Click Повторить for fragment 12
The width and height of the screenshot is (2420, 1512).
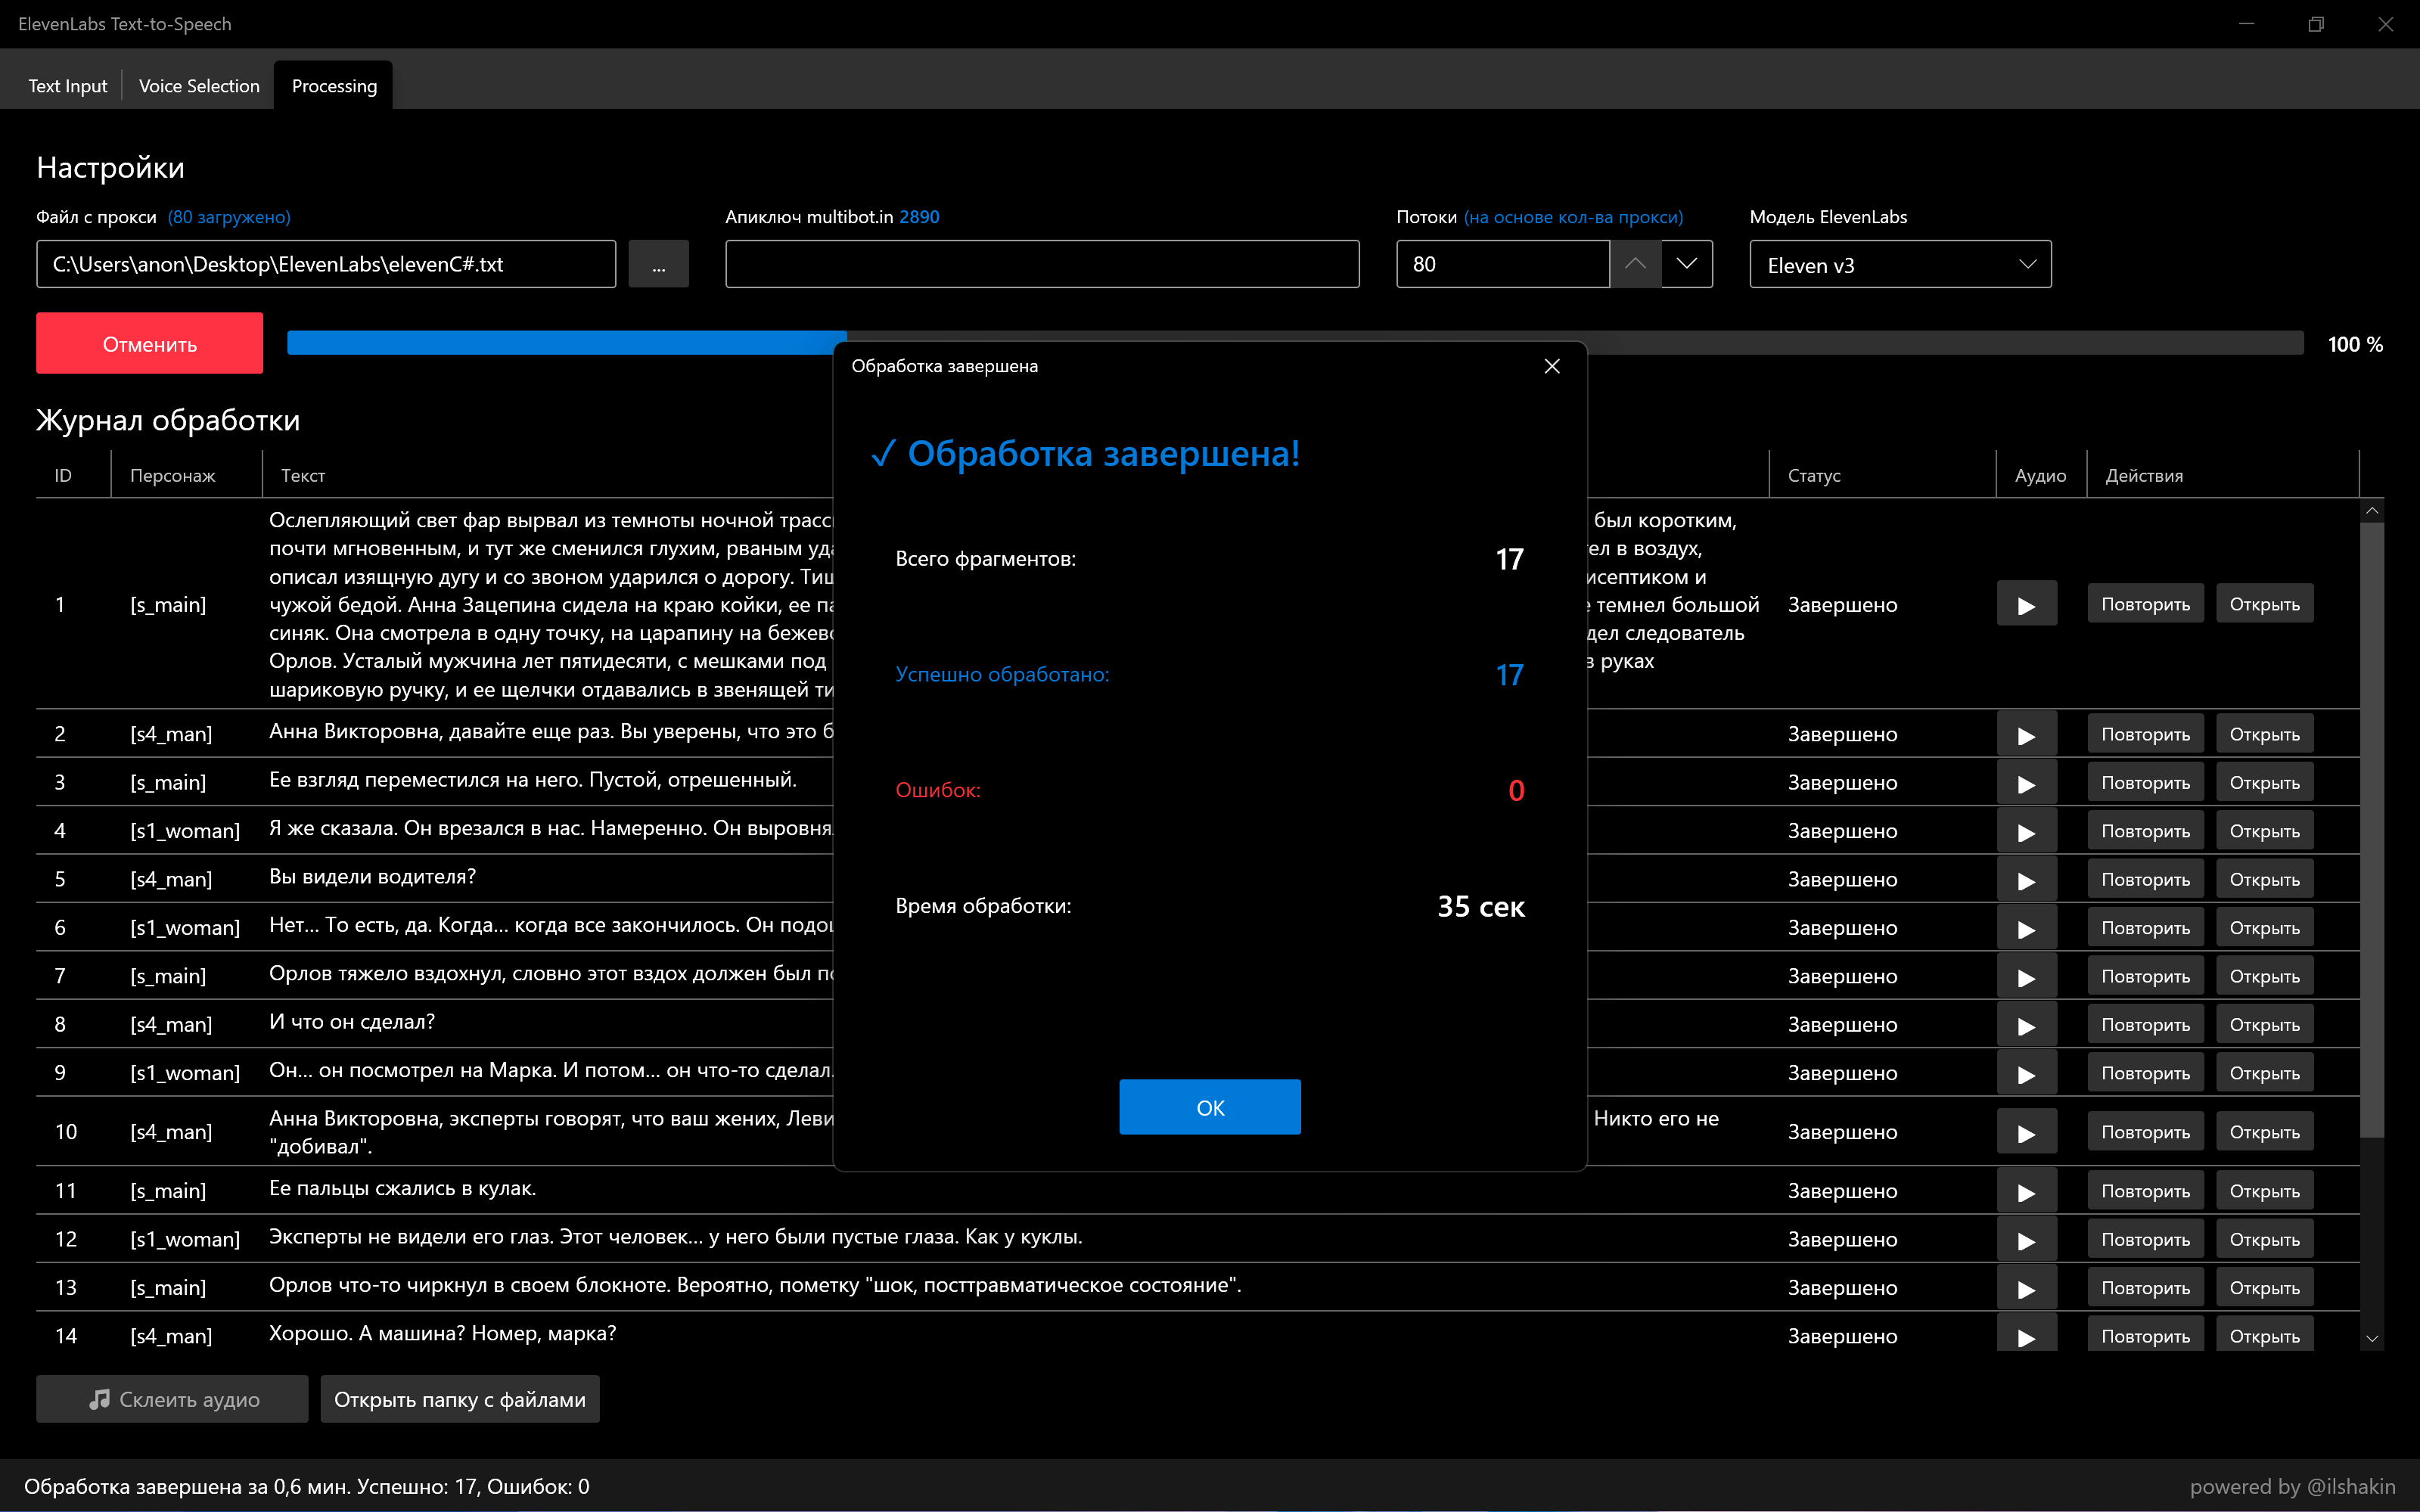tap(2145, 1239)
